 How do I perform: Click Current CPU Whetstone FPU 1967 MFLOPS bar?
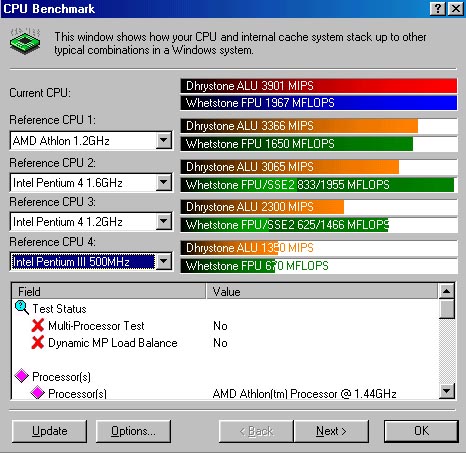pyautogui.click(x=319, y=103)
